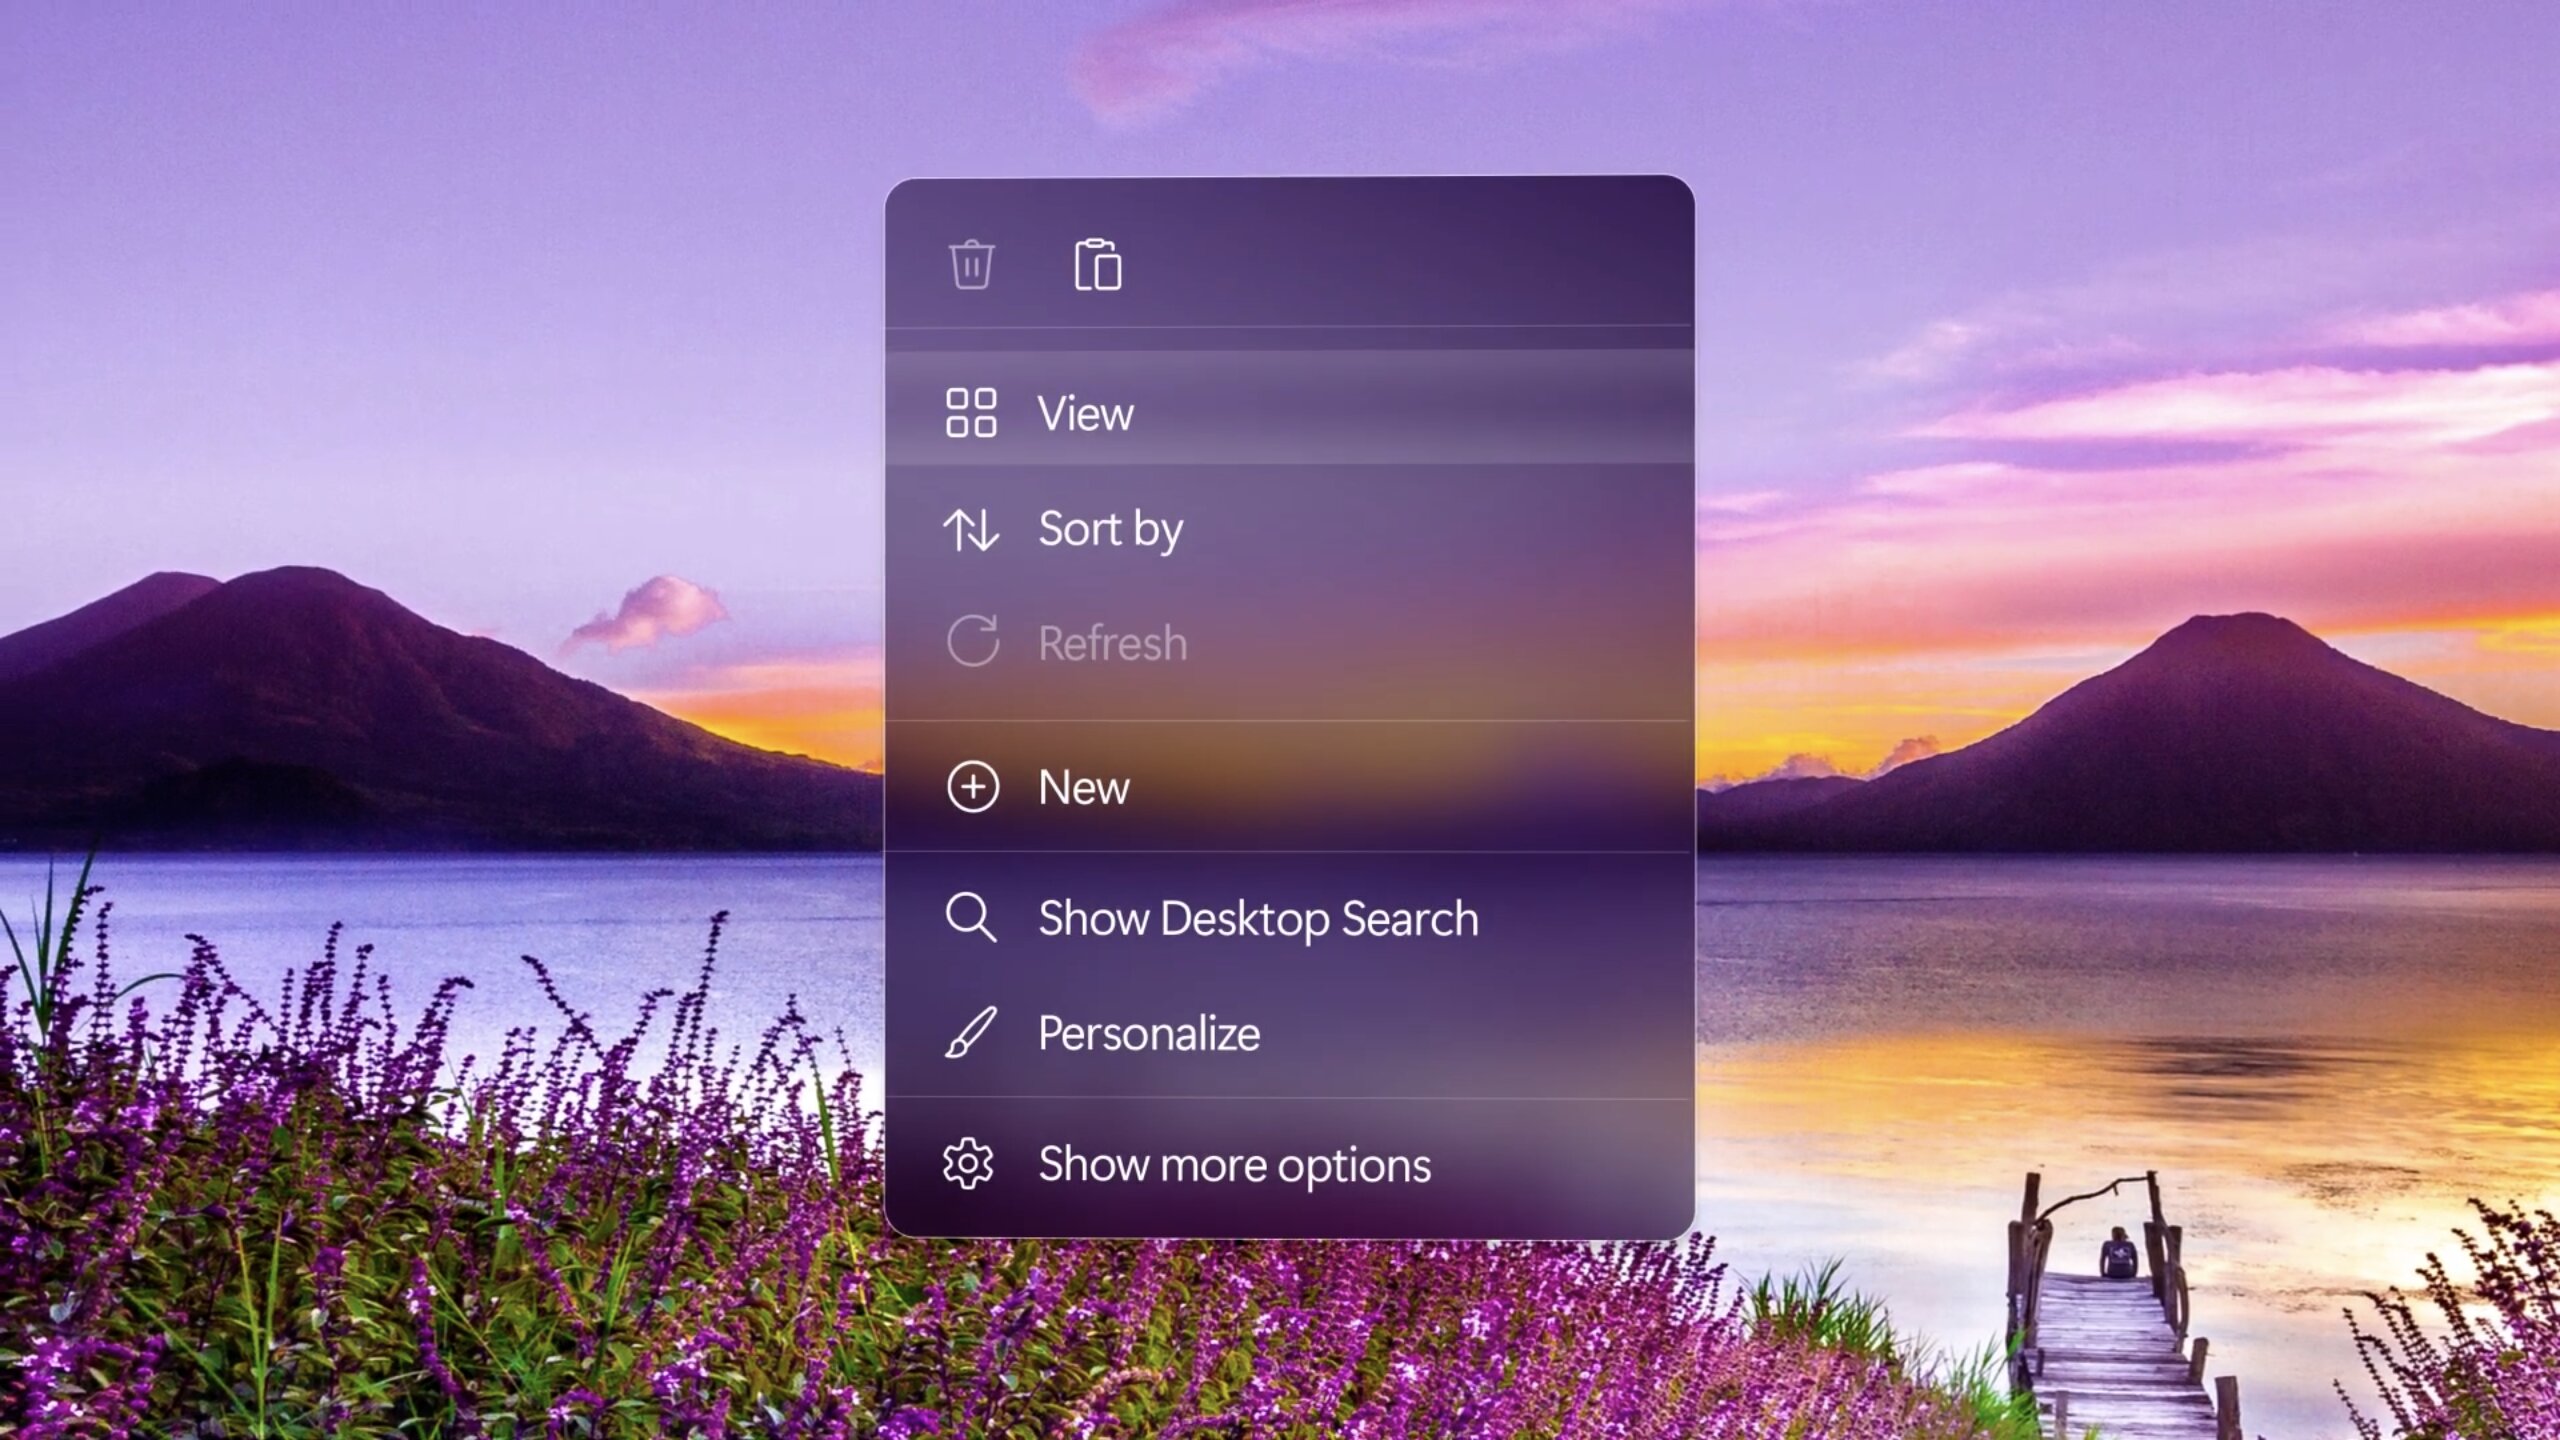Click the up-down arrows icon beside Sort by
Image resolution: width=2560 pixels, height=1440 pixels.
pyautogui.click(x=971, y=529)
